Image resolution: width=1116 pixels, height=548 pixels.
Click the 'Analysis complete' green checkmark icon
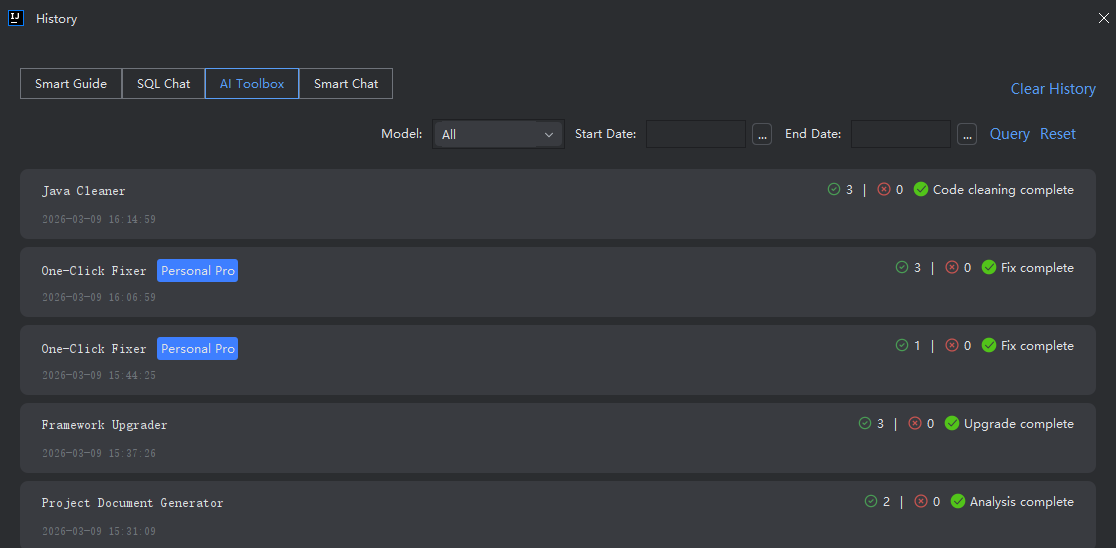[x=958, y=502]
